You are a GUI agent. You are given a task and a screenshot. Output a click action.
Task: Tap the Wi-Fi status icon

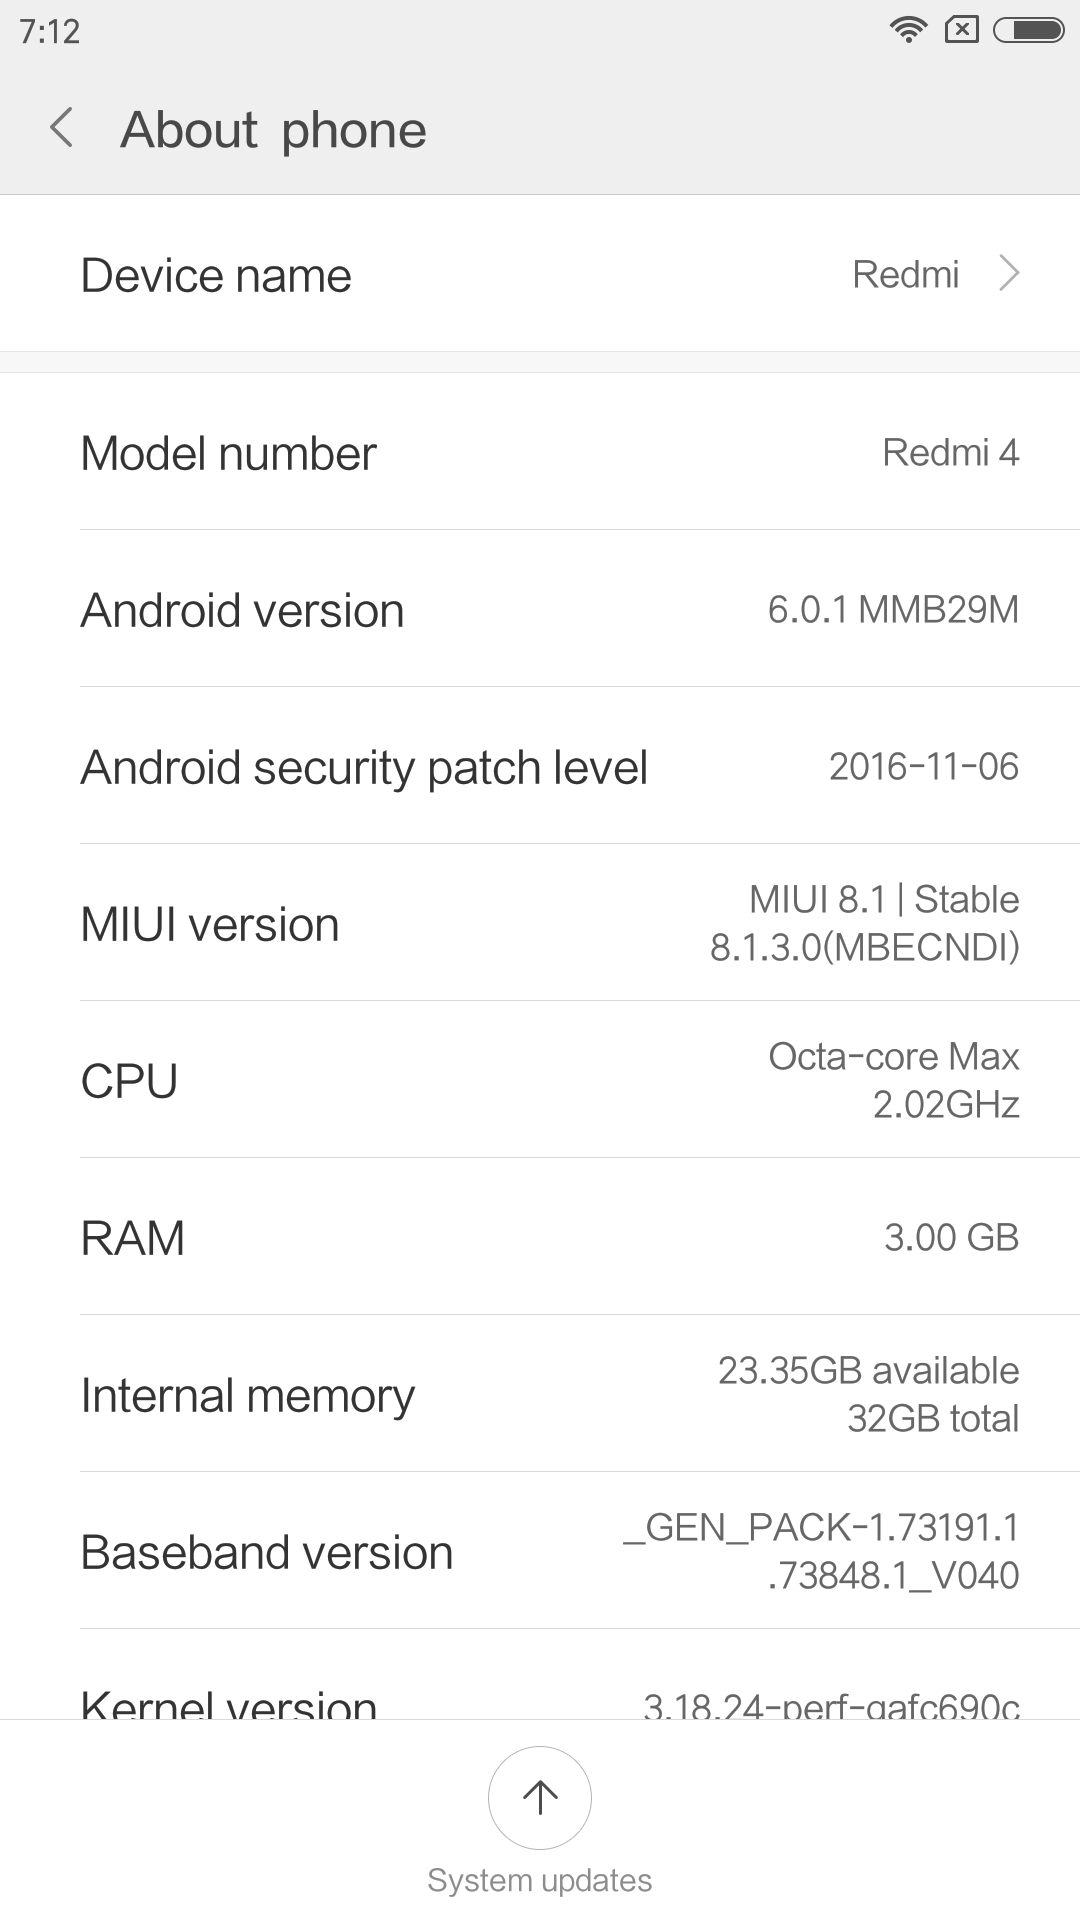coord(907,30)
